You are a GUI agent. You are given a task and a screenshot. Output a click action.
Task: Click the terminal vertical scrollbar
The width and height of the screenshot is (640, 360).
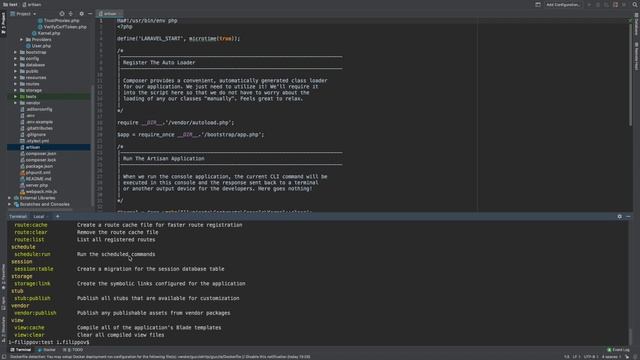click(631, 337)
